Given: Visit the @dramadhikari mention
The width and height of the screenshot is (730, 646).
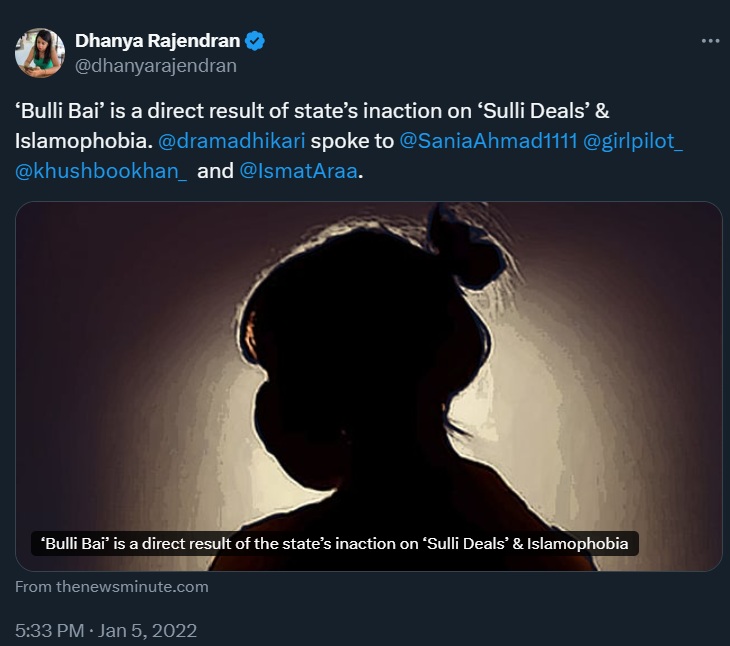Looking at the screenshot, I should pyautogui.click(x=232, y=142).
